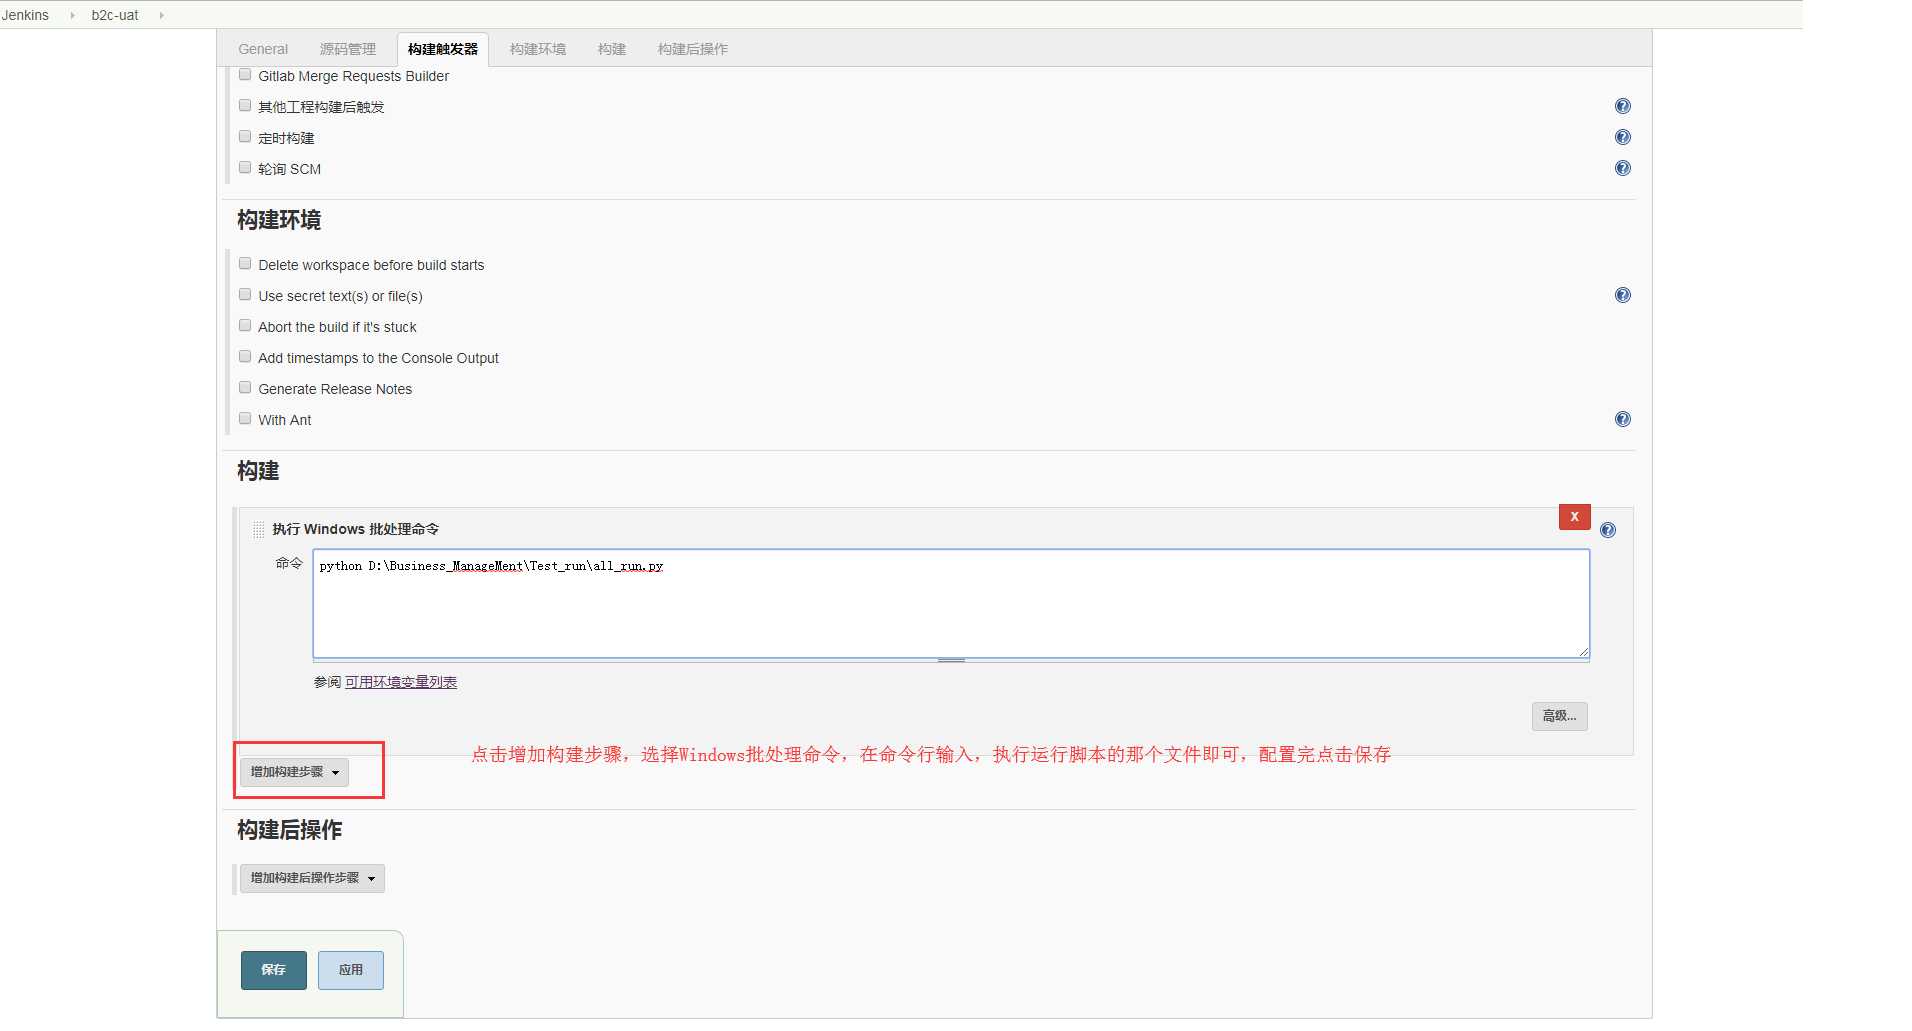This screenshot has width=1912, height=1031.
Task: Switch to the General tab
Action: pyautogui.click(x=263, y=49)
